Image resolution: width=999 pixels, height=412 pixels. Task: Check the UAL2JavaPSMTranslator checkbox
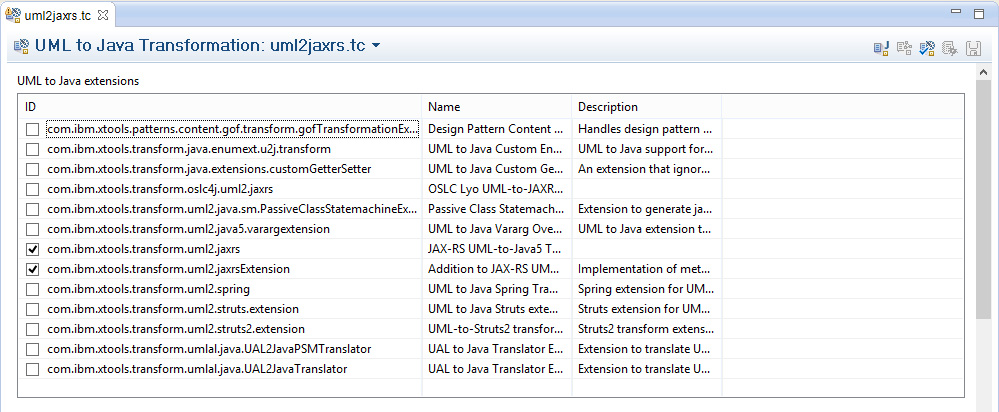pyautogui.click(x=32, y=350)
